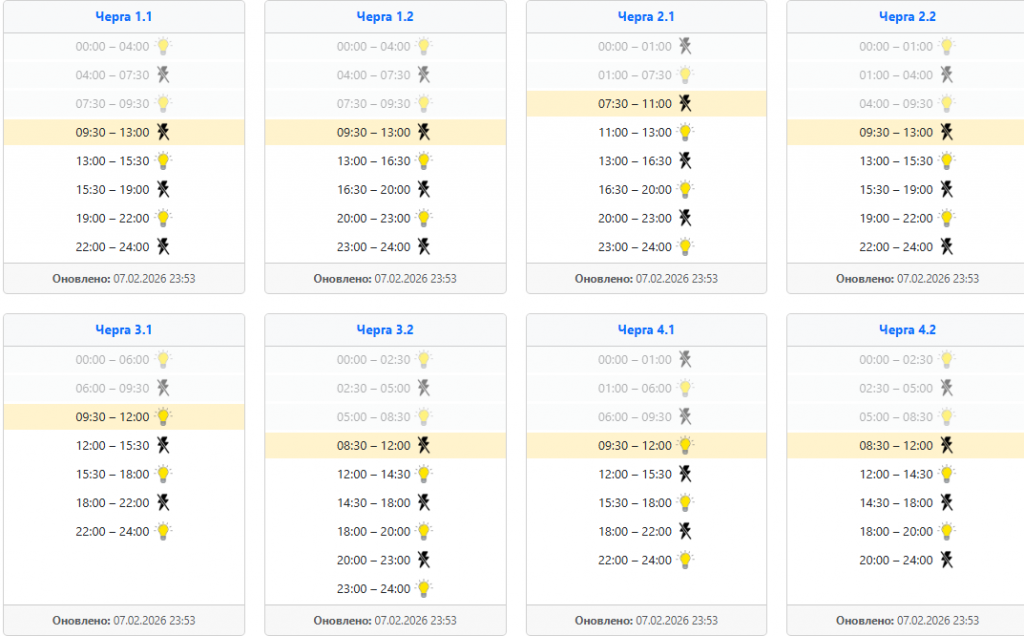Click power-off icon for 07:30 – 11:00 in Черга 2.1
This screenshot has height=636, width=1024.
coord(685,103)
